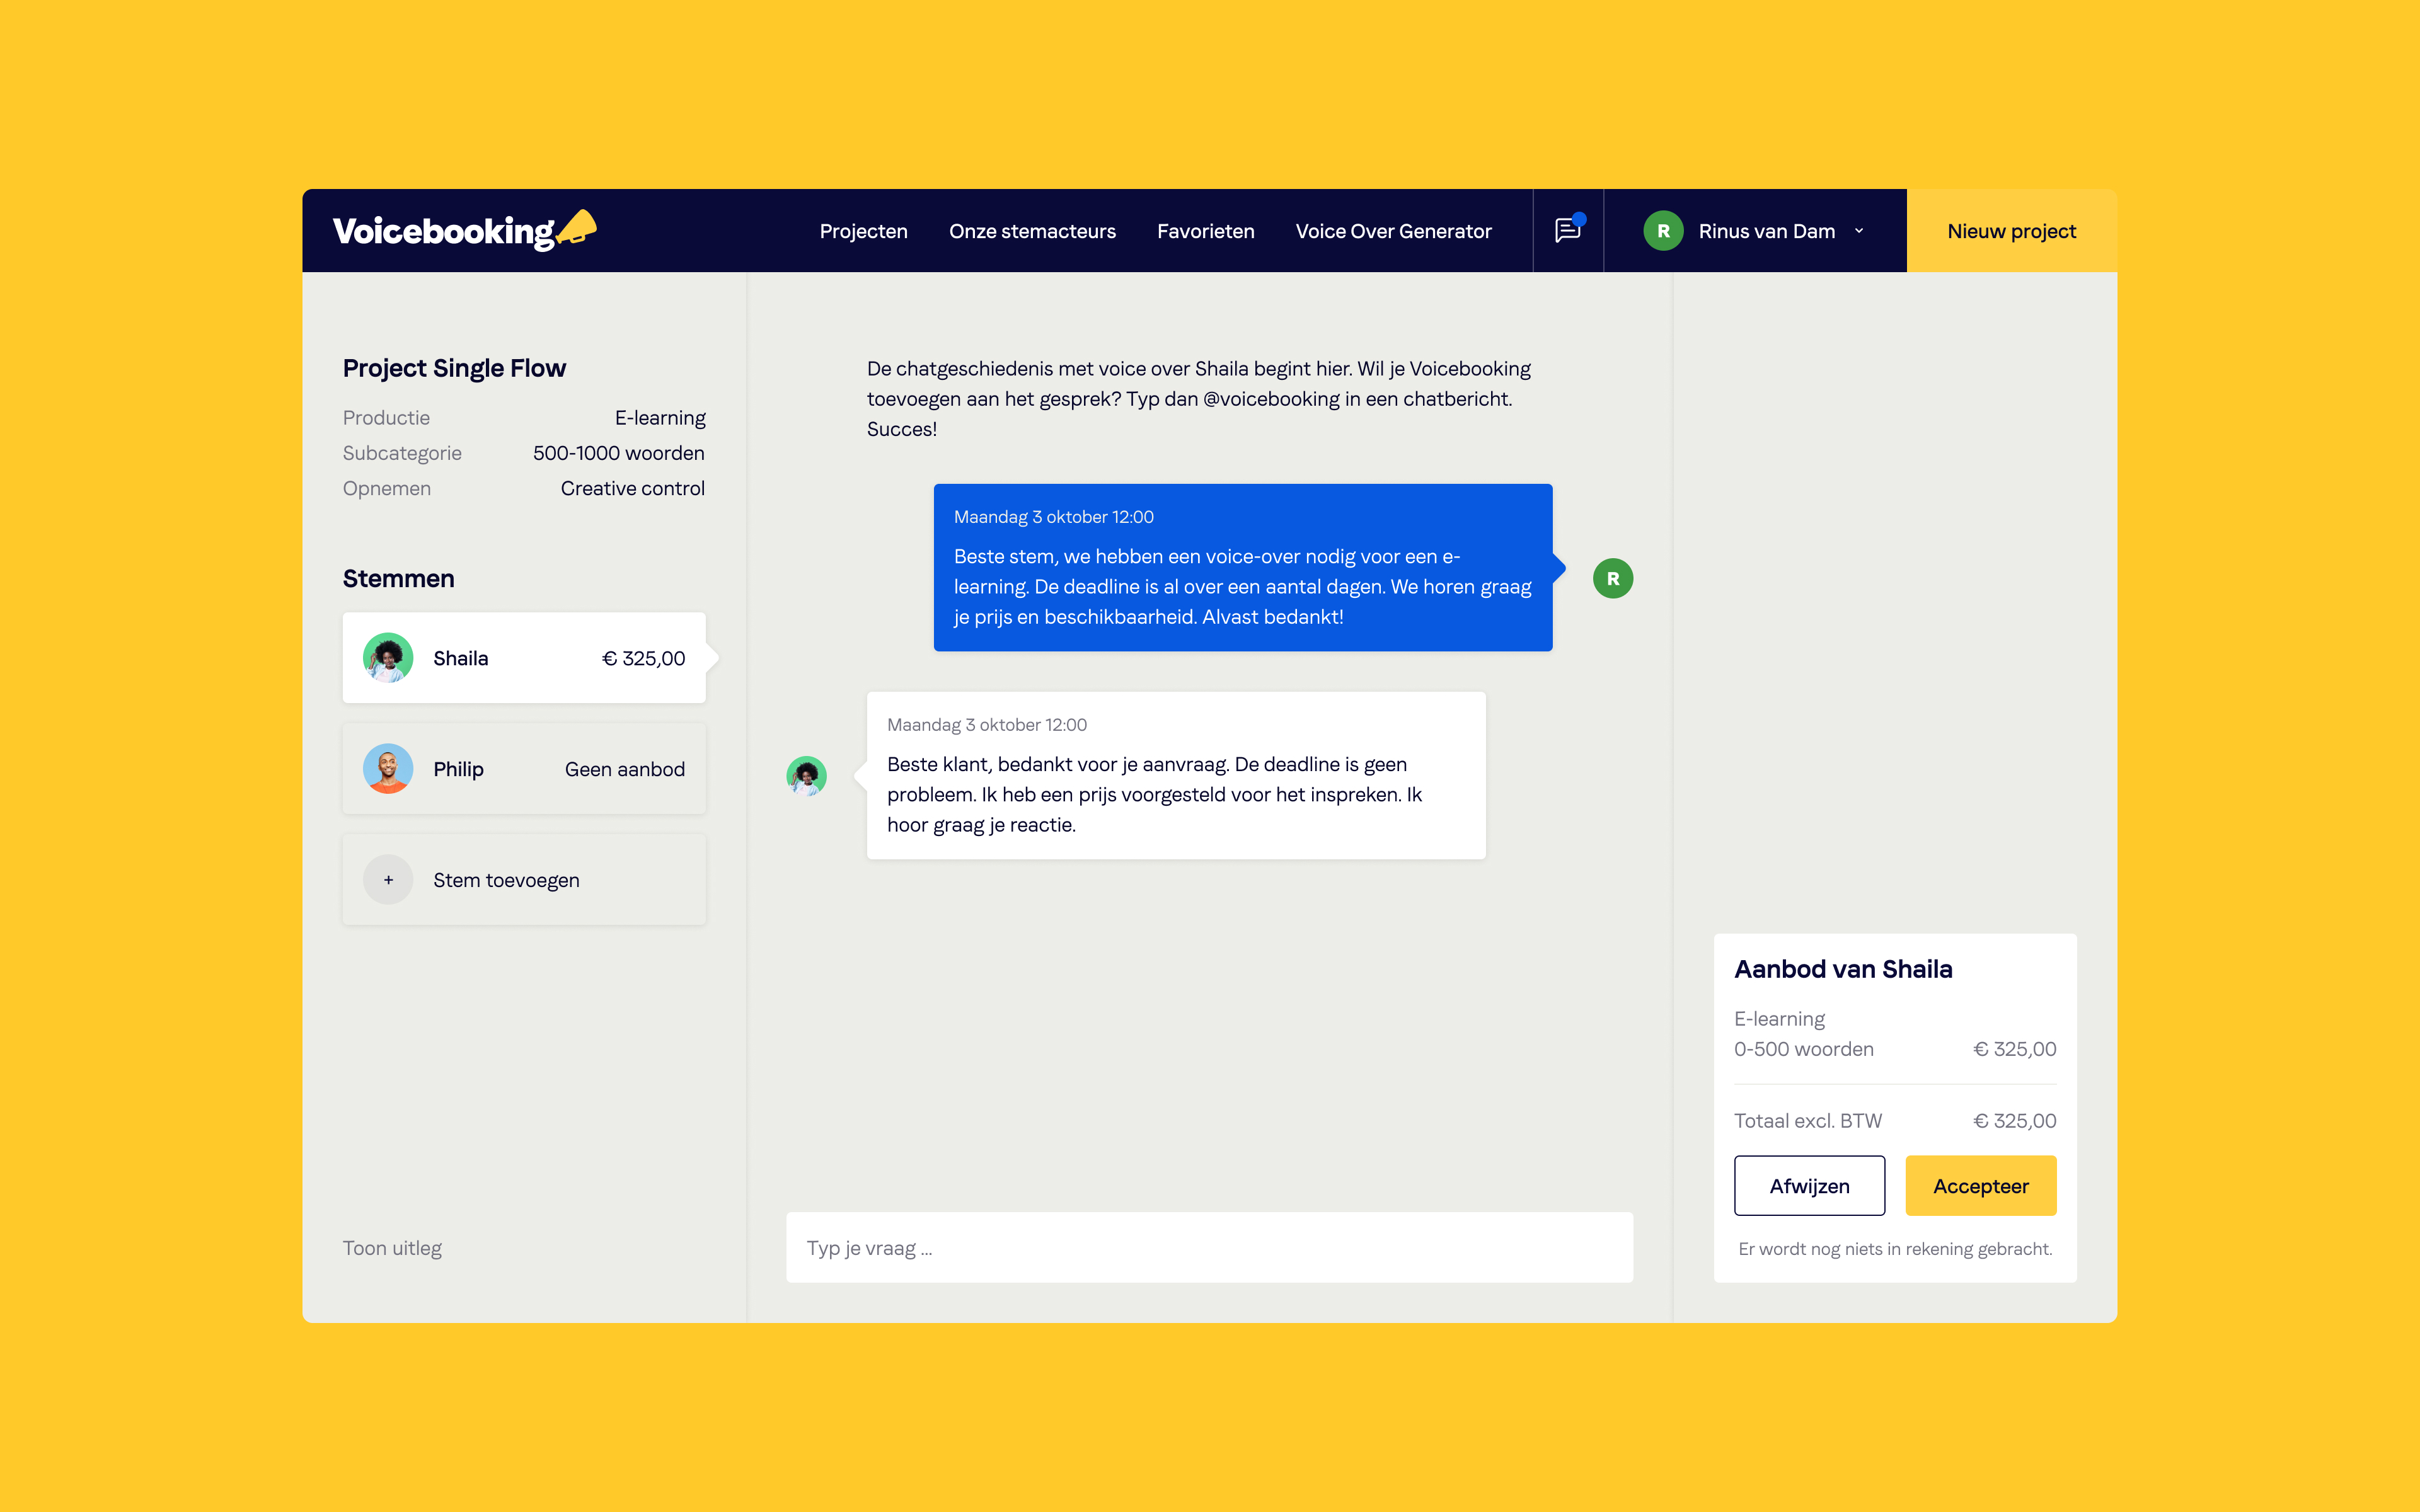Click Rinus van Dam's green R avatar in navbar
2420x1512 pixels.
coord(1663,231)
